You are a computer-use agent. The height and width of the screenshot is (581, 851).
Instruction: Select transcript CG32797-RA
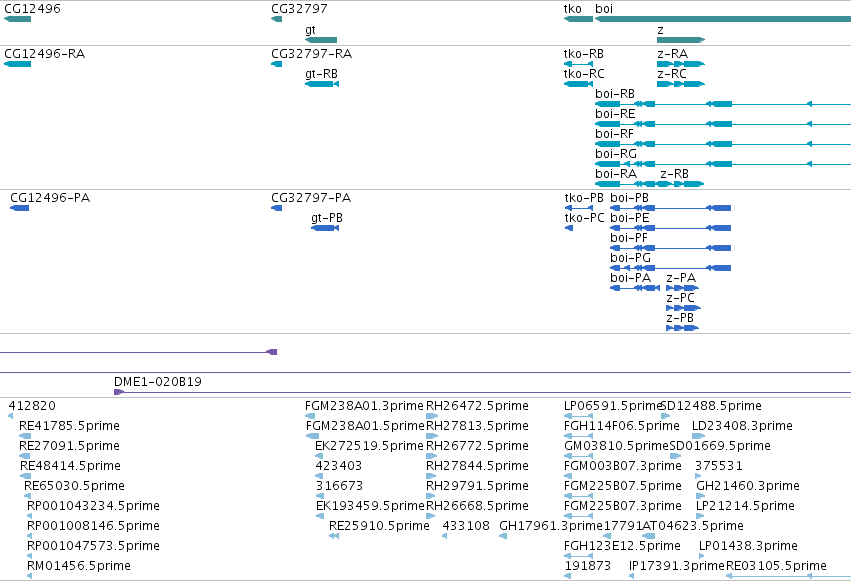pos(276,64)
